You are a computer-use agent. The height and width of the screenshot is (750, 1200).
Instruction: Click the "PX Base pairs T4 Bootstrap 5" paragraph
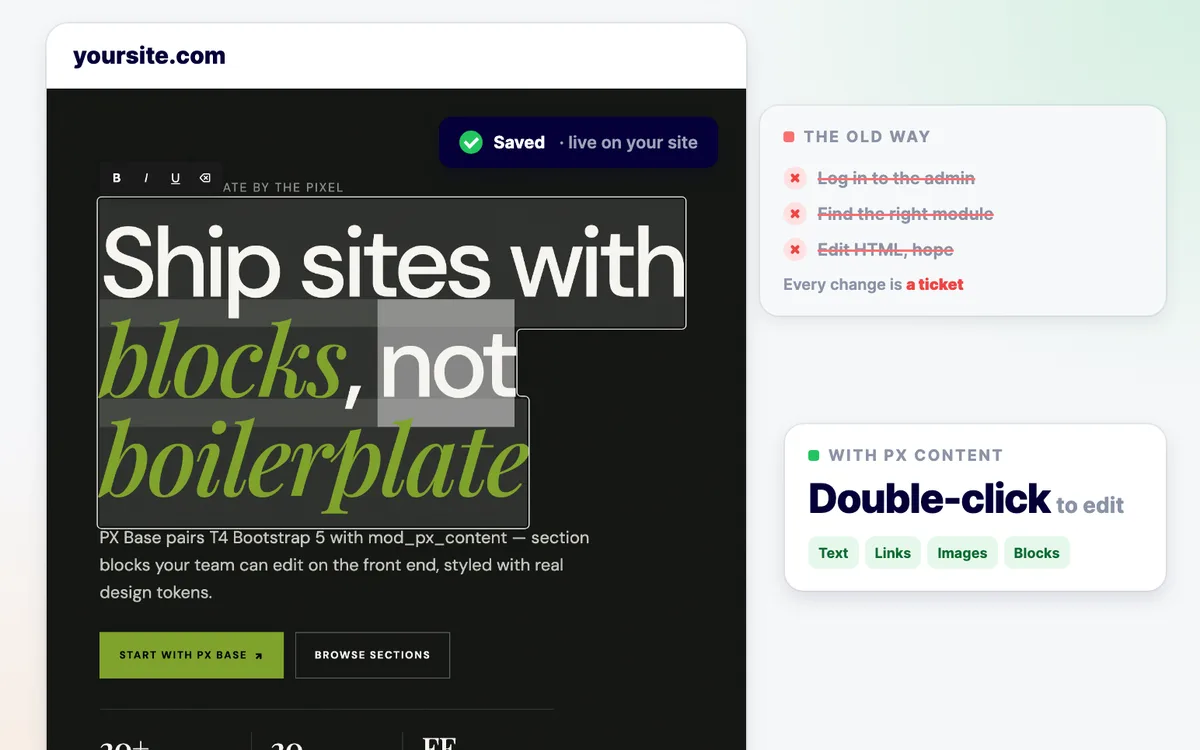(x=345, y=565)
